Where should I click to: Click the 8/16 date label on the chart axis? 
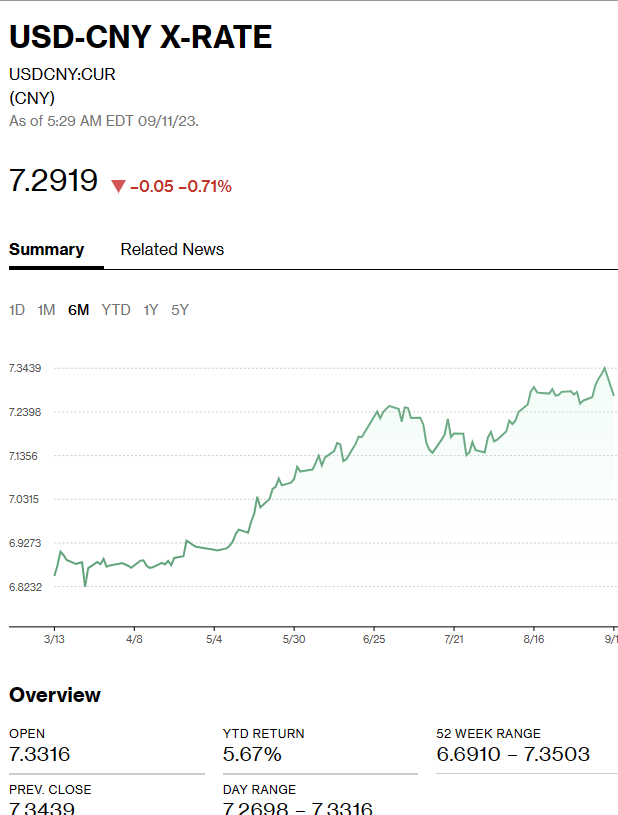(x=533, y=639)
